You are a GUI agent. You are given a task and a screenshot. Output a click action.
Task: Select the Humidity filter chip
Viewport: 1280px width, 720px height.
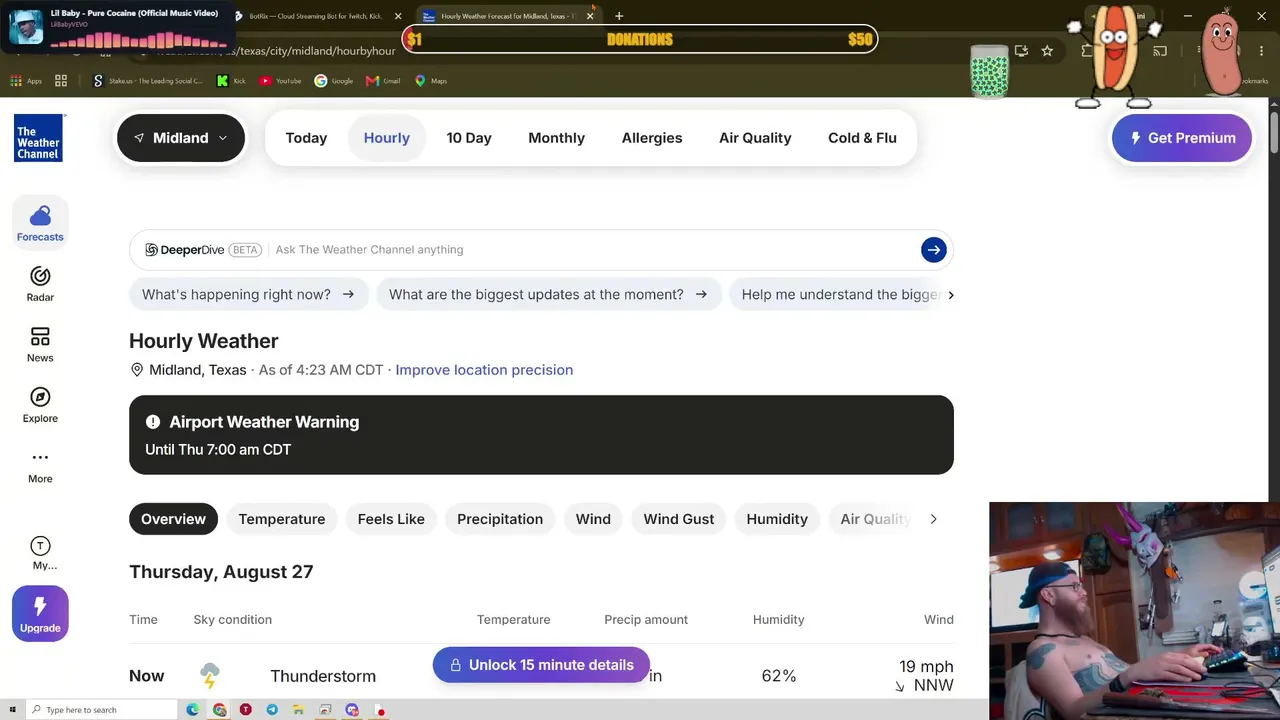coord(777,519)
